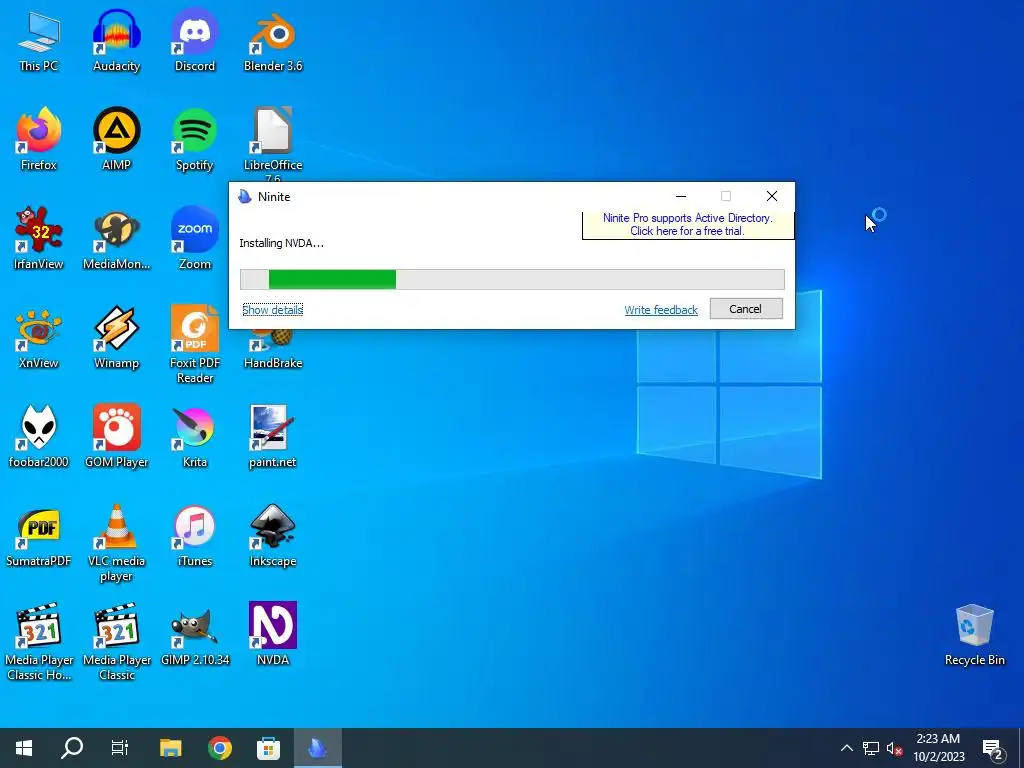
Task: Open the Write feedback link
Action: [661, 310]
